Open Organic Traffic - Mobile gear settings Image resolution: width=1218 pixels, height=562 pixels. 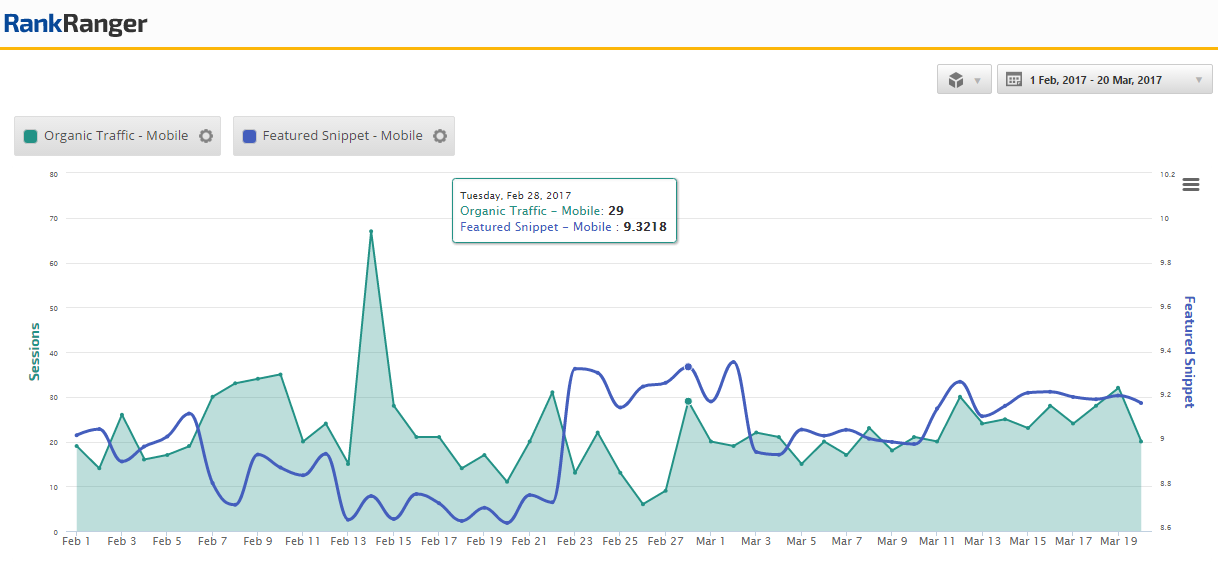[206, 136]
